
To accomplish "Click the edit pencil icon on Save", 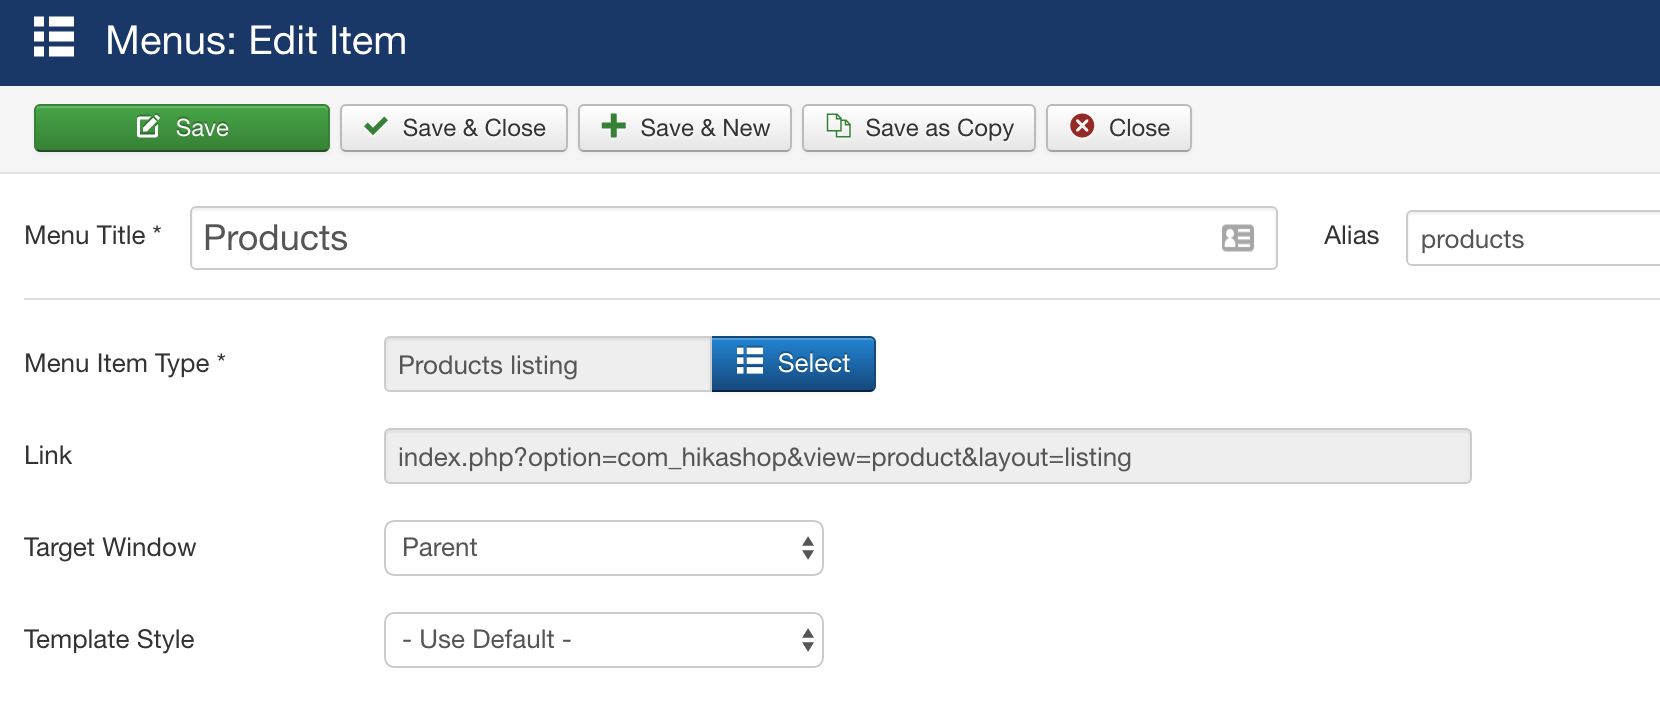I will (x=148, y=127).
